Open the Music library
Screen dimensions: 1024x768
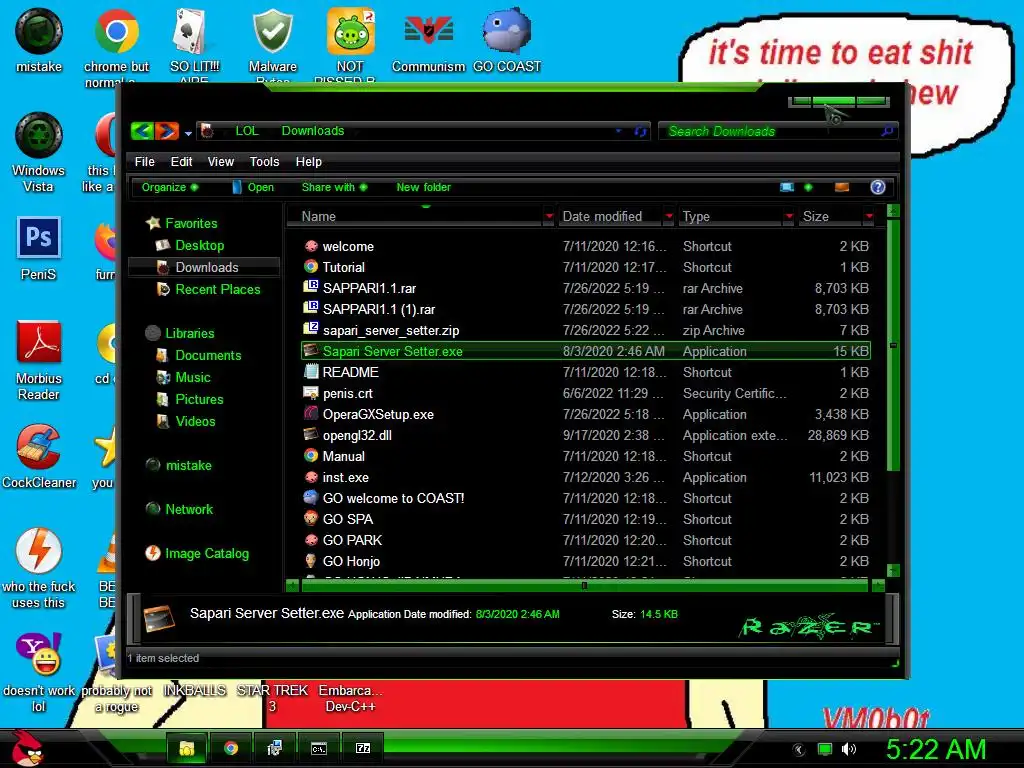coord(193,377)
